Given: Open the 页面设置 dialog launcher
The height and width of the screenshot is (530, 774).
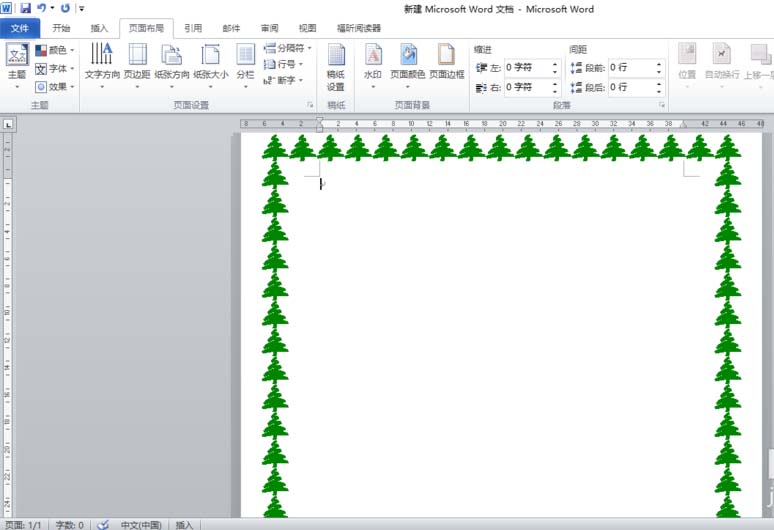Looking at the screenshot, I should click(x=310, y=105).
